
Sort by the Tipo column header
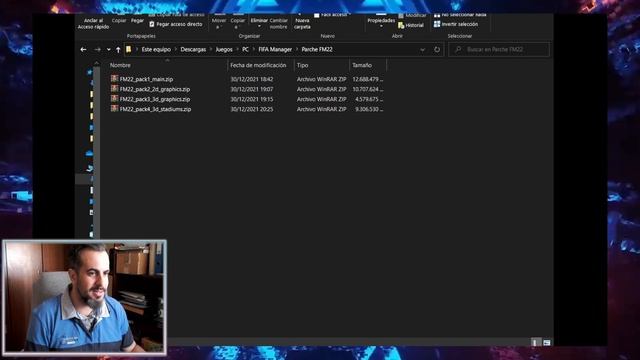[302, 65]
